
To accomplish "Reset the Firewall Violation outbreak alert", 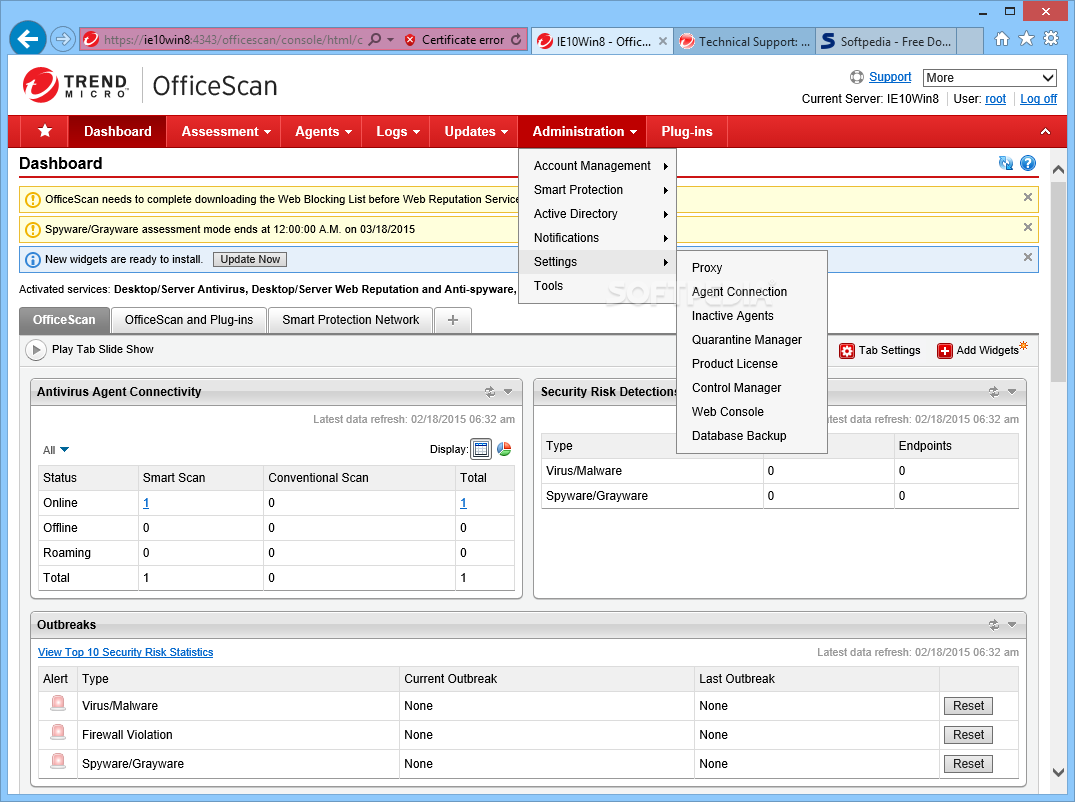I will tap(968, 735).
